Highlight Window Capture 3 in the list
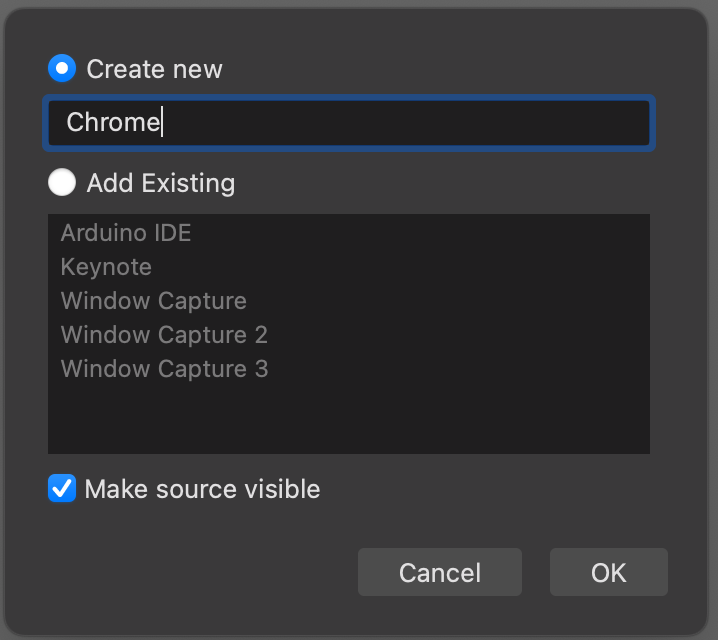This screenshot has height=640, width=718. click(x=164, y=369)
